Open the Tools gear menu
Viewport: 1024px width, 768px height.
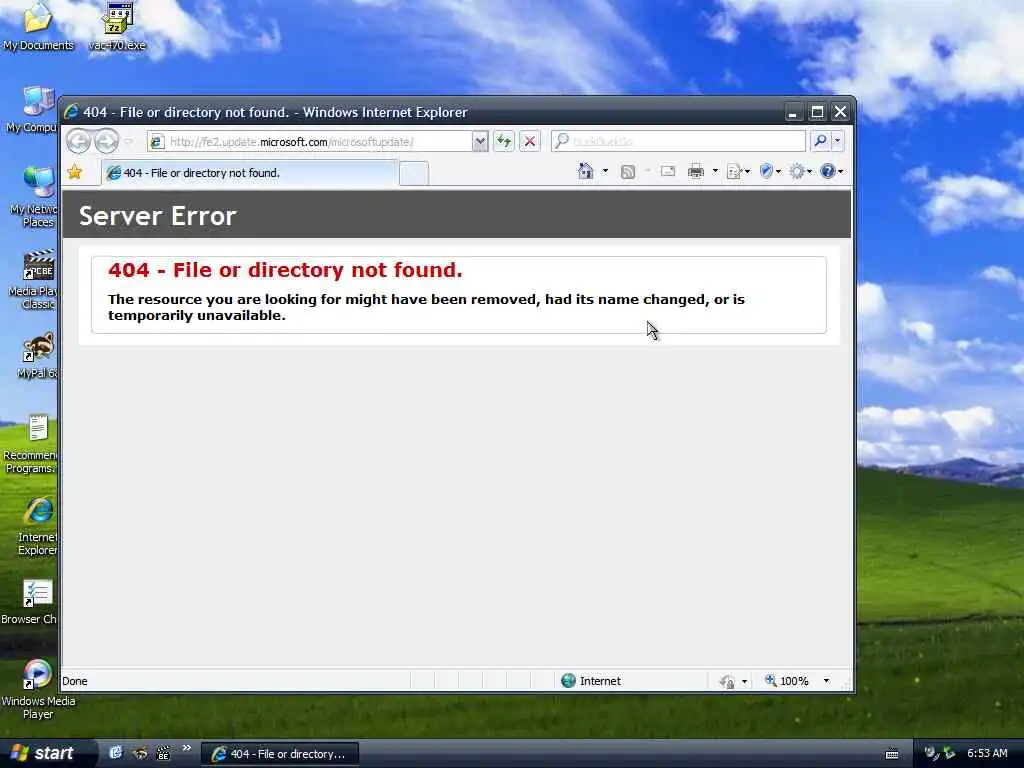[x=800, y=172]
